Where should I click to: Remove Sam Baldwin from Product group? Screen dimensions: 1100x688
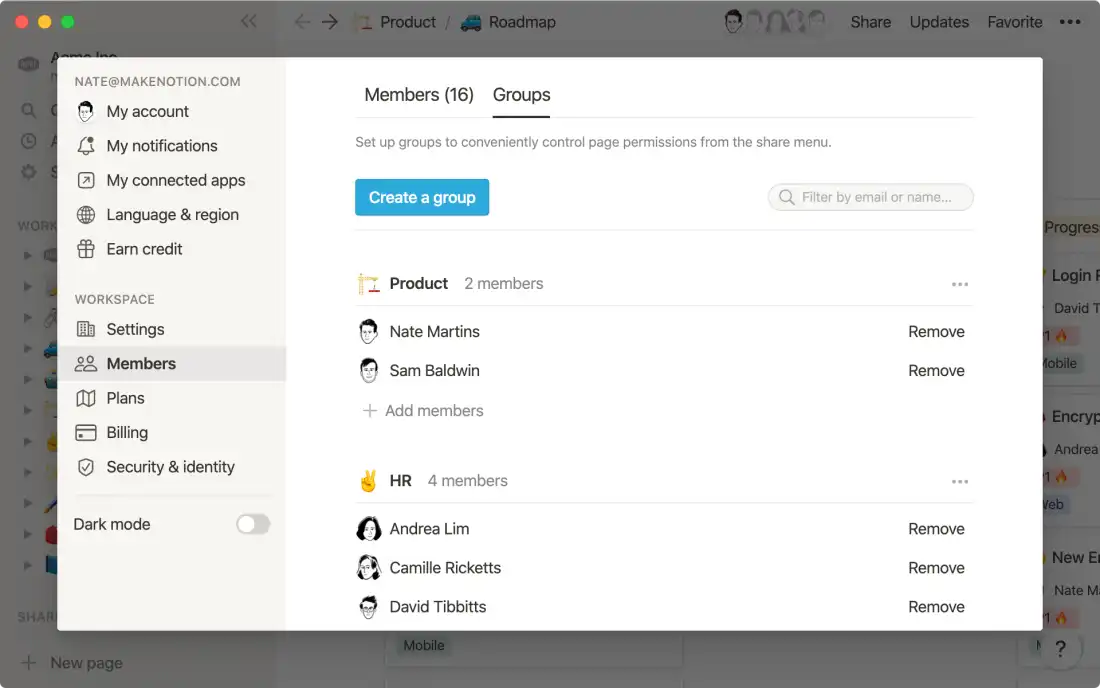(x=936, y=370)
